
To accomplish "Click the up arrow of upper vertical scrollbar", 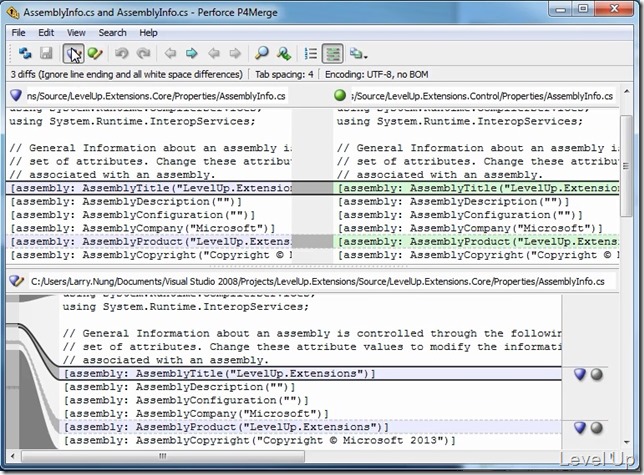I will tap(626, 91).
